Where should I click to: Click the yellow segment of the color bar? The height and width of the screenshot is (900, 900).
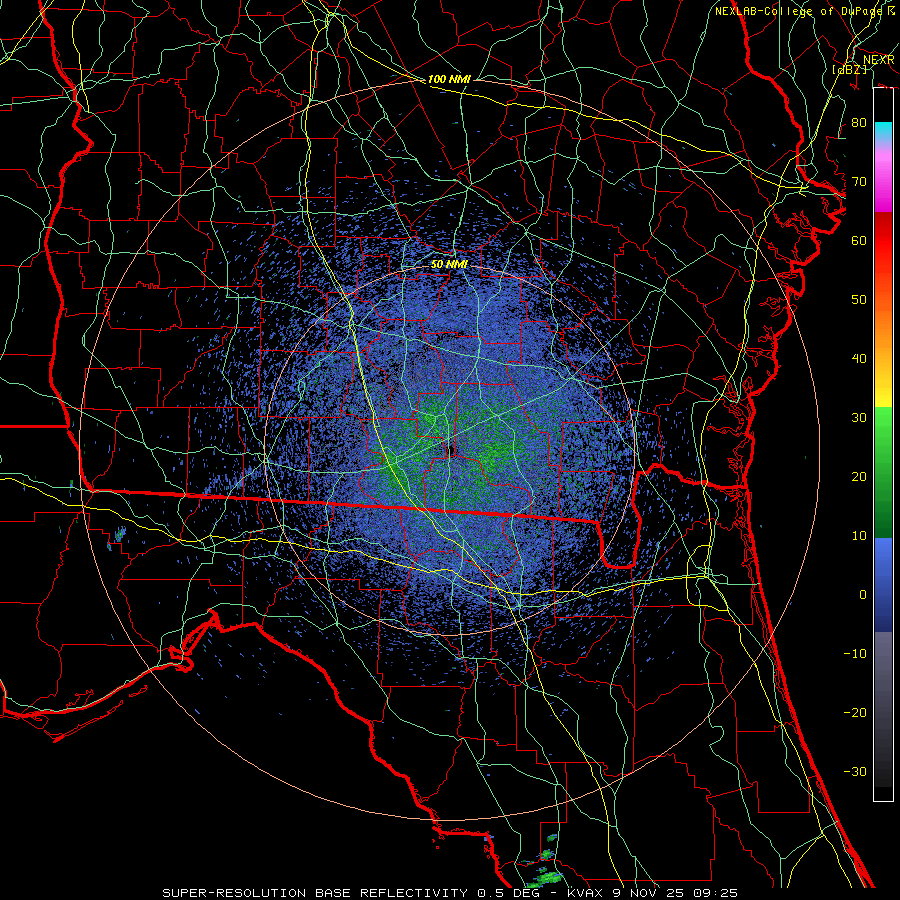click(883, 390)
